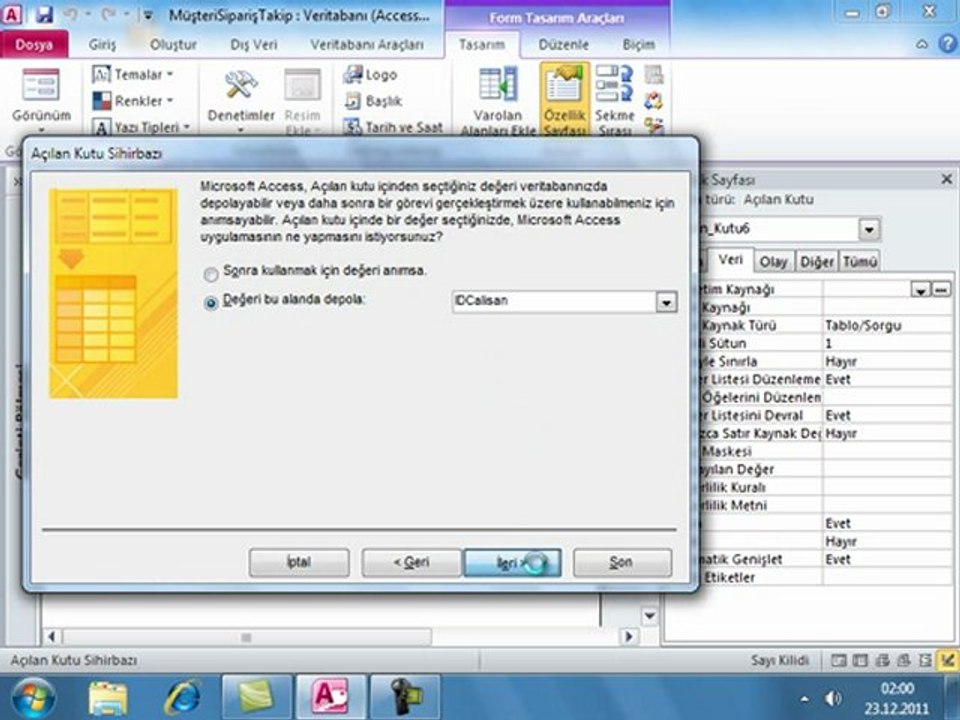960x720 pixels.
Task: Open Windows Explorer from taskbar
Action: (108, 698)
